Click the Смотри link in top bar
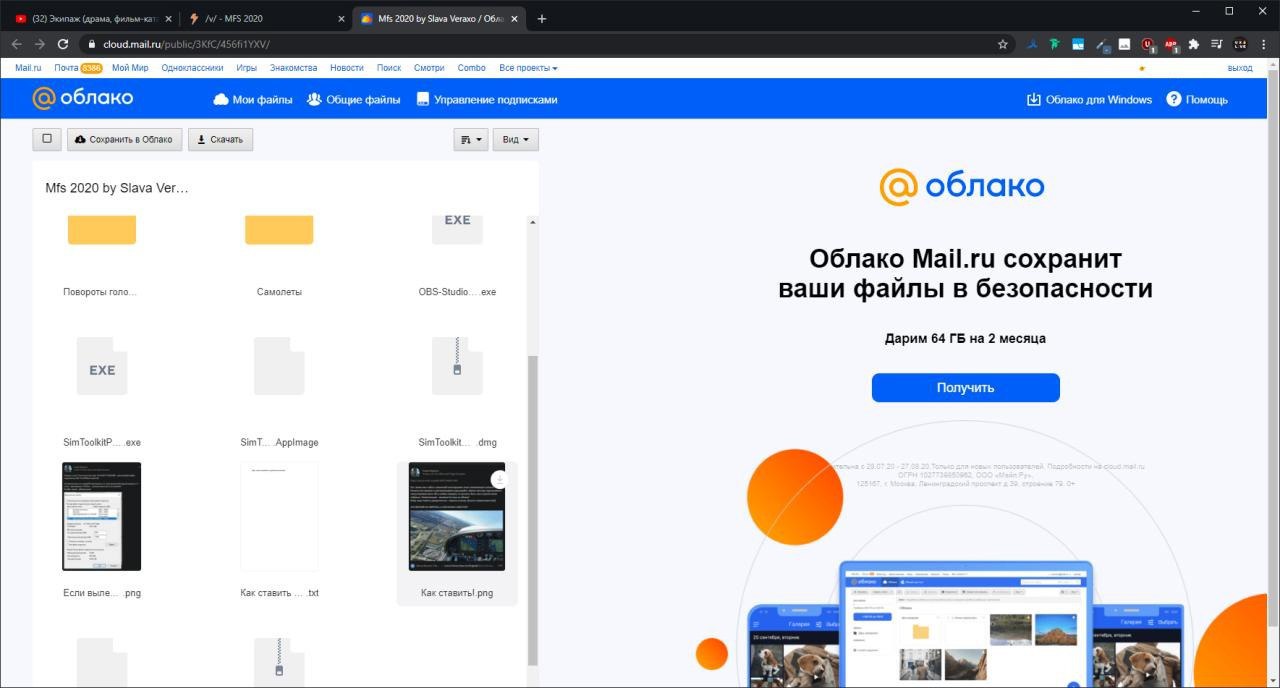 click(429, 68)
